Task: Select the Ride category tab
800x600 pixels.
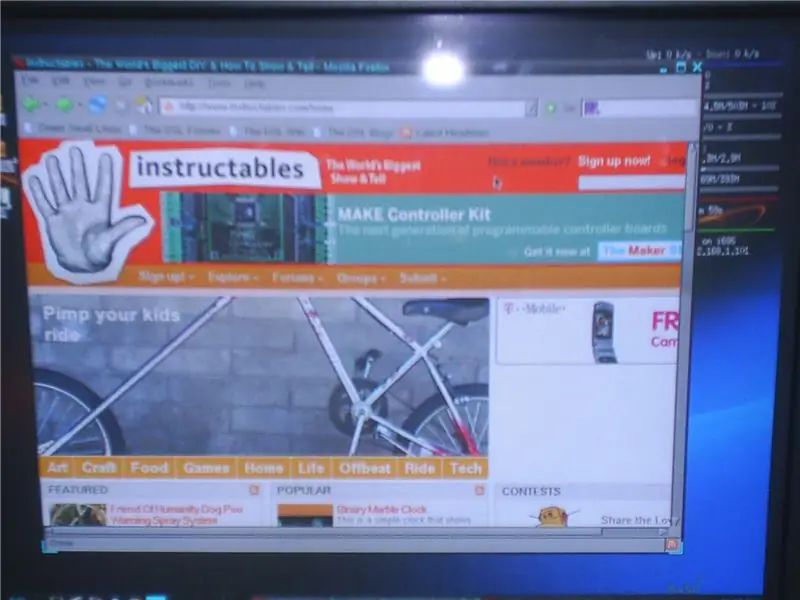Action: coord(419,468)
